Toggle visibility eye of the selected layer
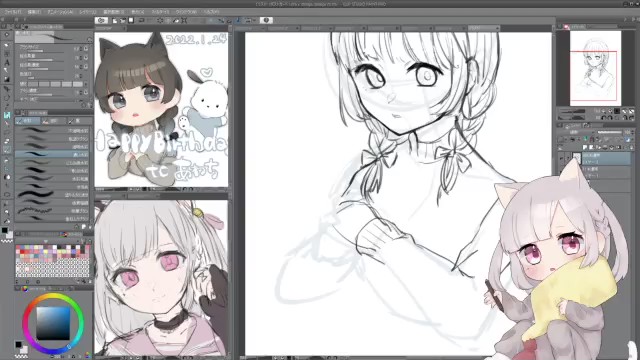Screen dimensions: 640x360 coord(562,158)
